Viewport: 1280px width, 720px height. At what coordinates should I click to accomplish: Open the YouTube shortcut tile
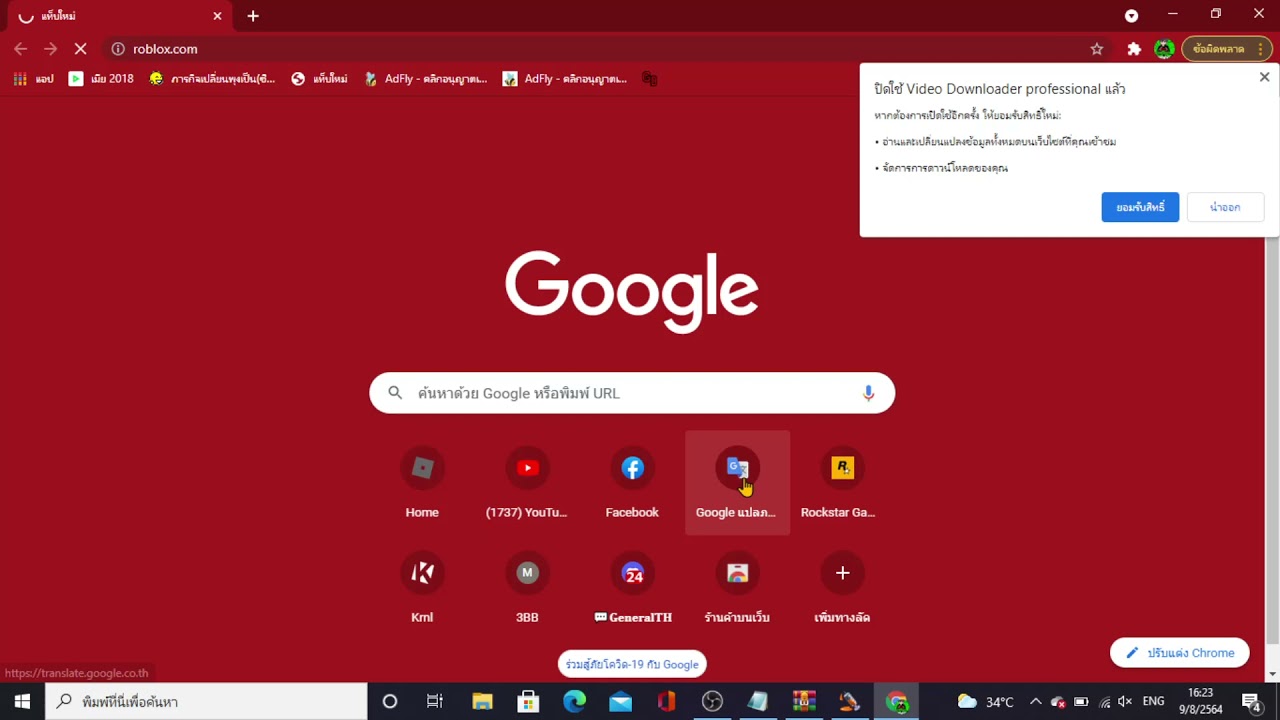pos(527,483)
